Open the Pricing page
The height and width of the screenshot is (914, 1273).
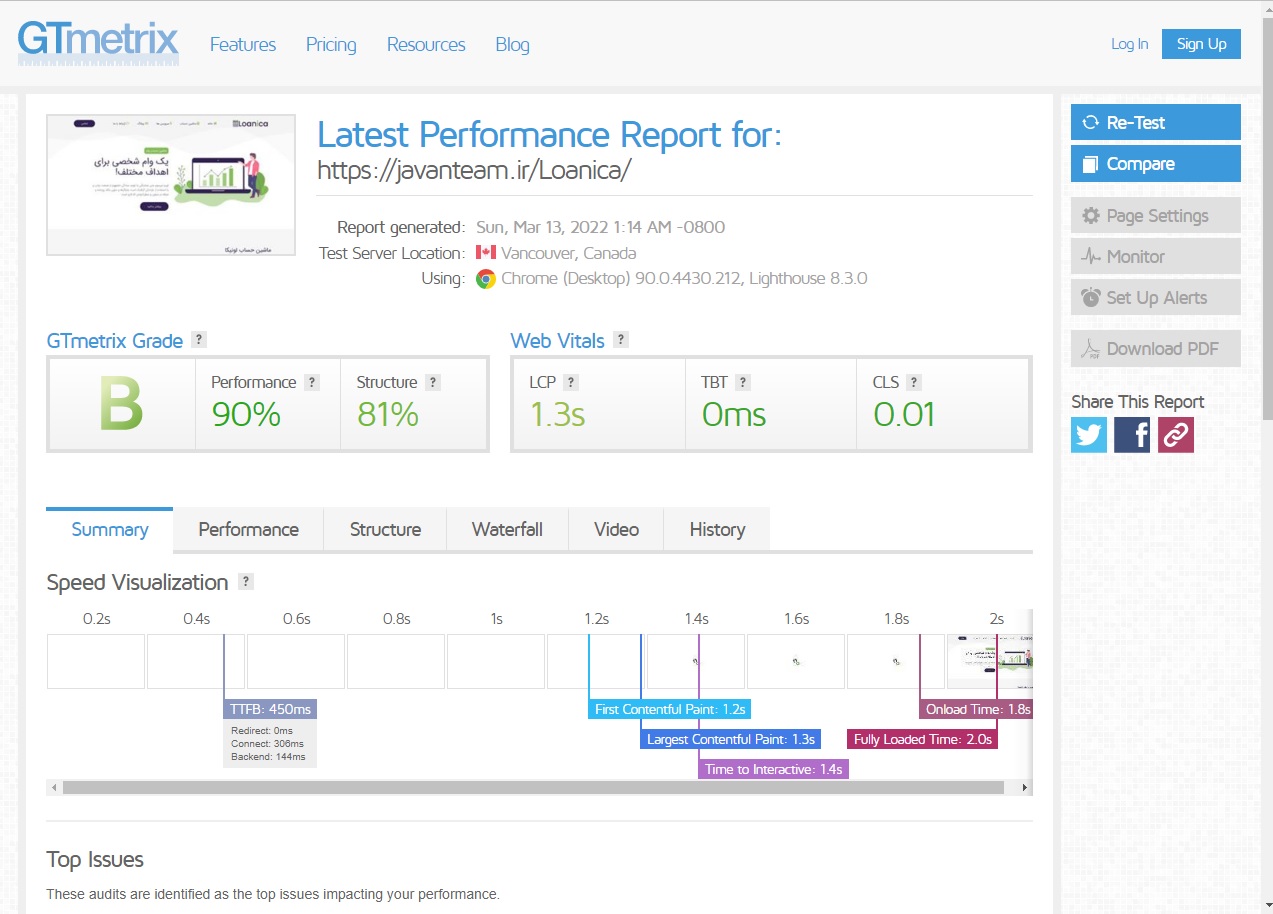coord(331,44)
